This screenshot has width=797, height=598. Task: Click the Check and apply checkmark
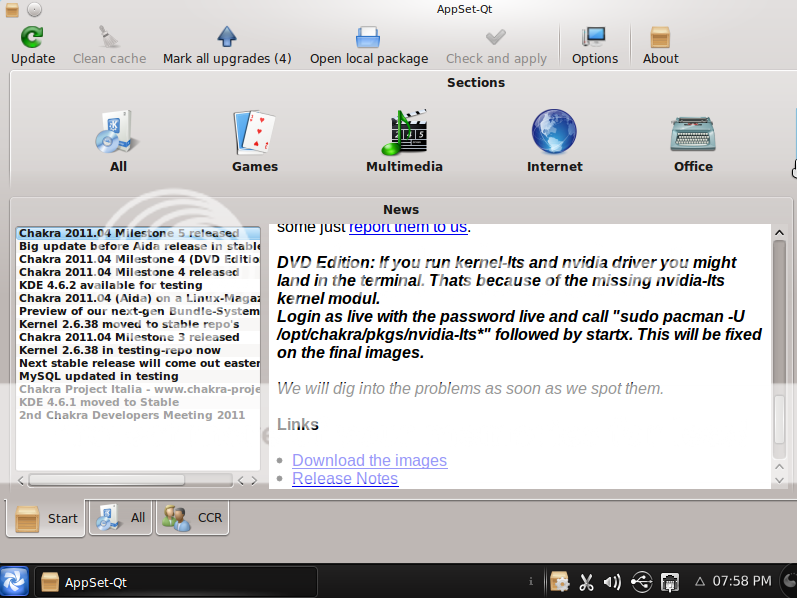click(x=496, y=37)
